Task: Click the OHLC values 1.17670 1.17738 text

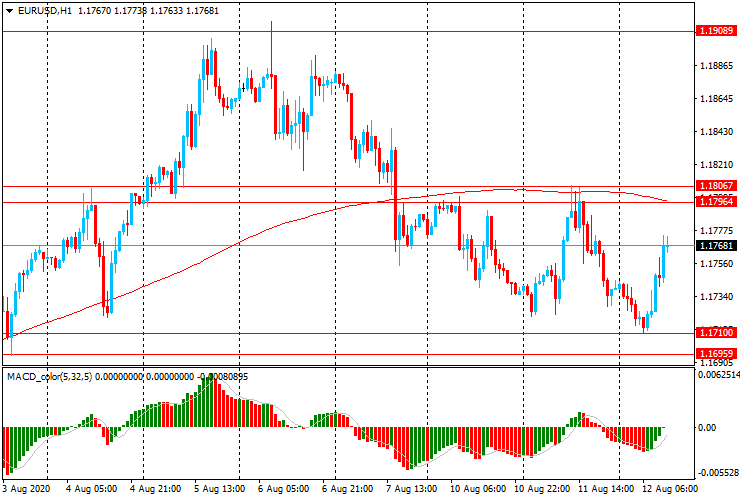Action: pyautogui.click(x=112, y=10)
